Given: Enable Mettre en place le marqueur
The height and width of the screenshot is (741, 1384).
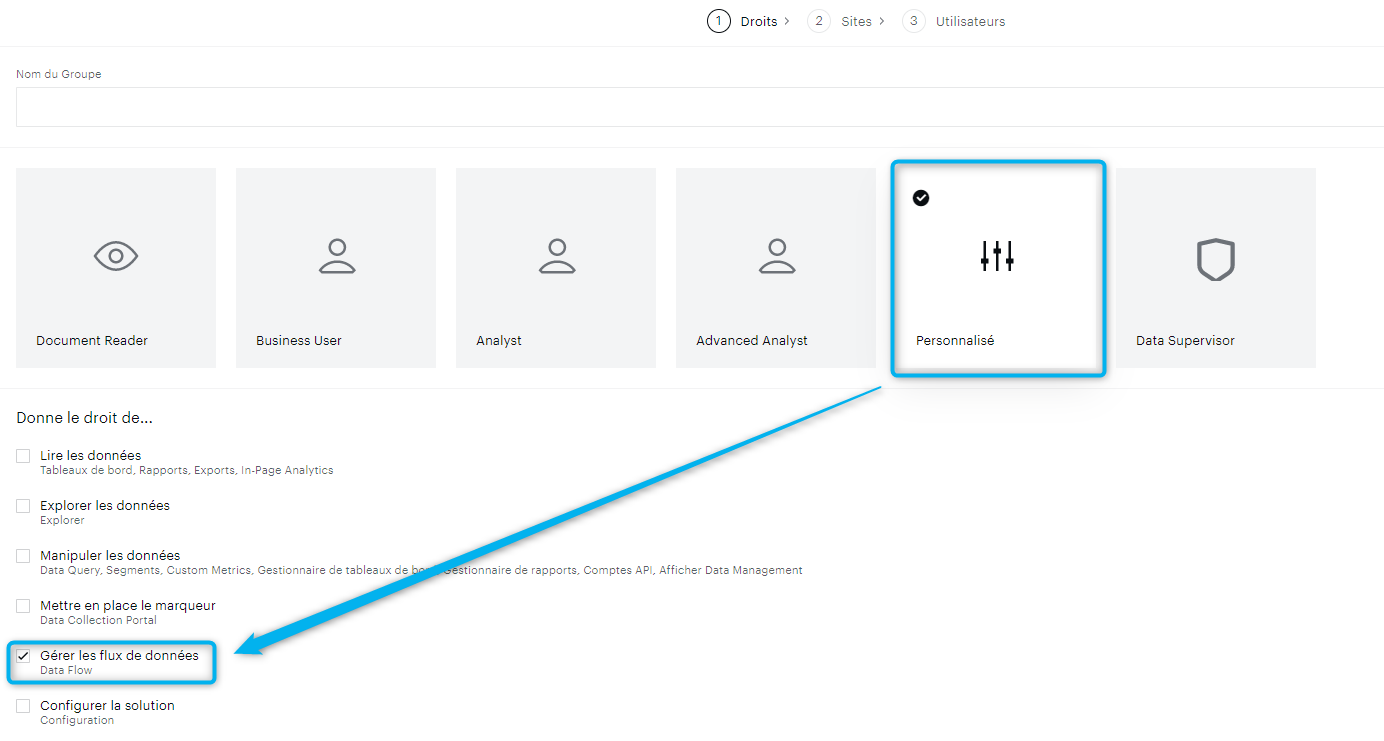Looking at the screenshot, I should pyautogui.click(x=23, y=606).
